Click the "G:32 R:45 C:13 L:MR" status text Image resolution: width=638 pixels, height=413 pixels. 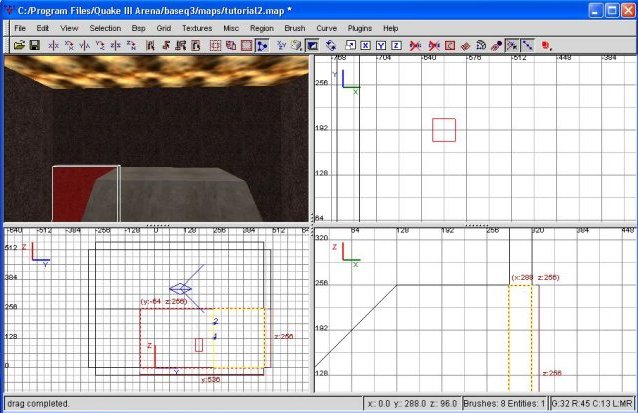tap(592, 404)
